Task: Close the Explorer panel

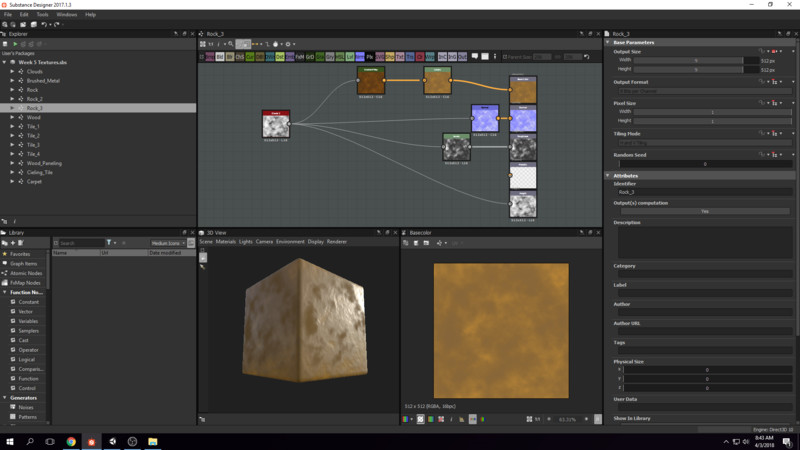Action: pos(191,34)
